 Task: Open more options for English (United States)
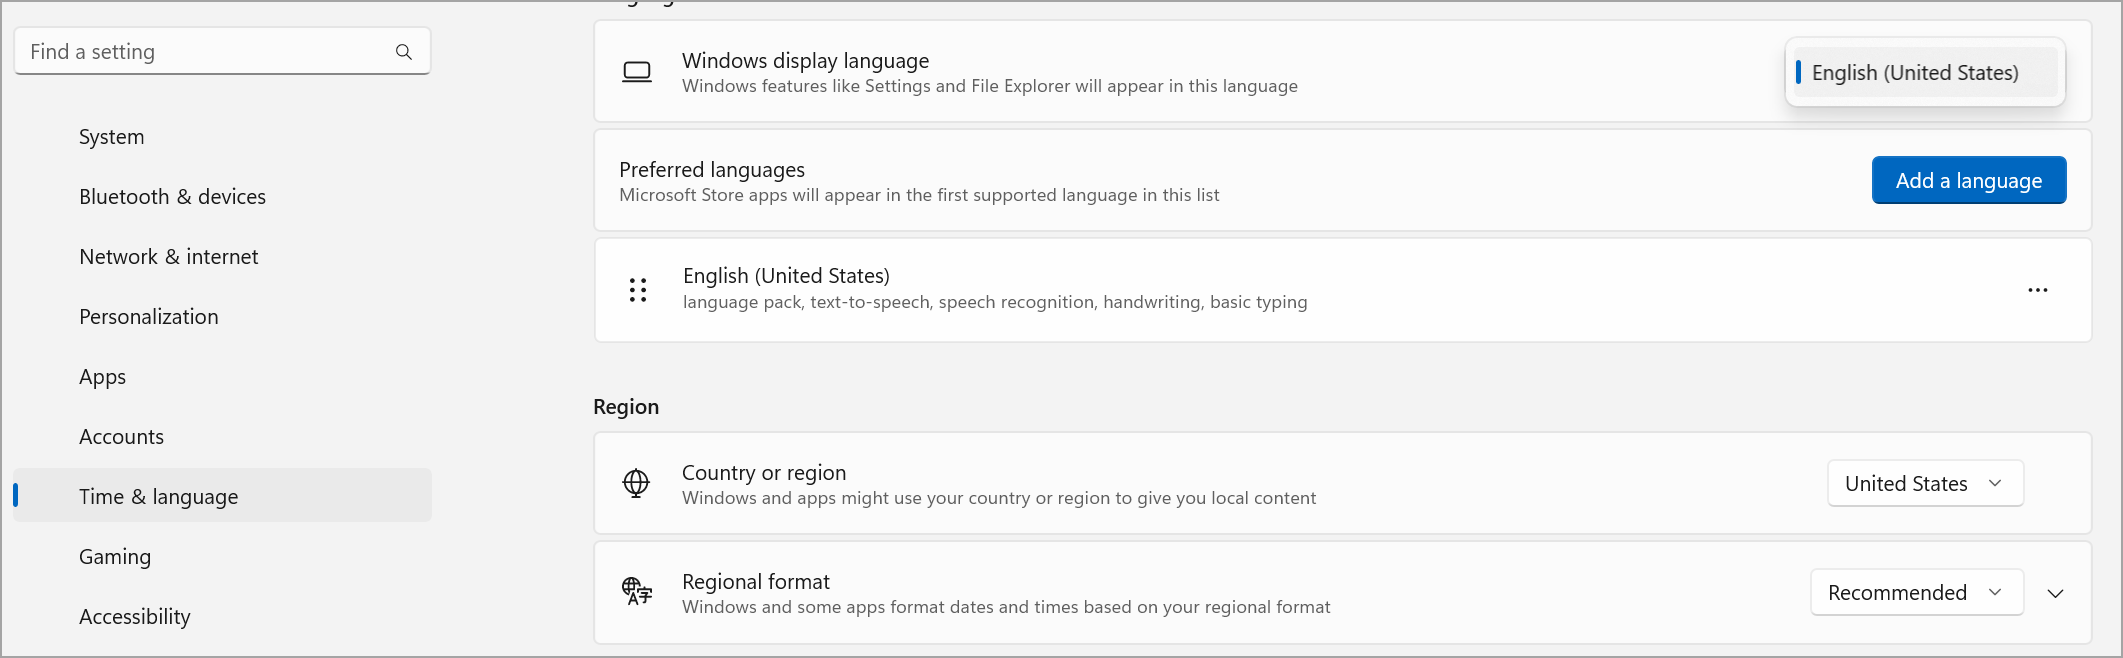(x=2038, y=290)
